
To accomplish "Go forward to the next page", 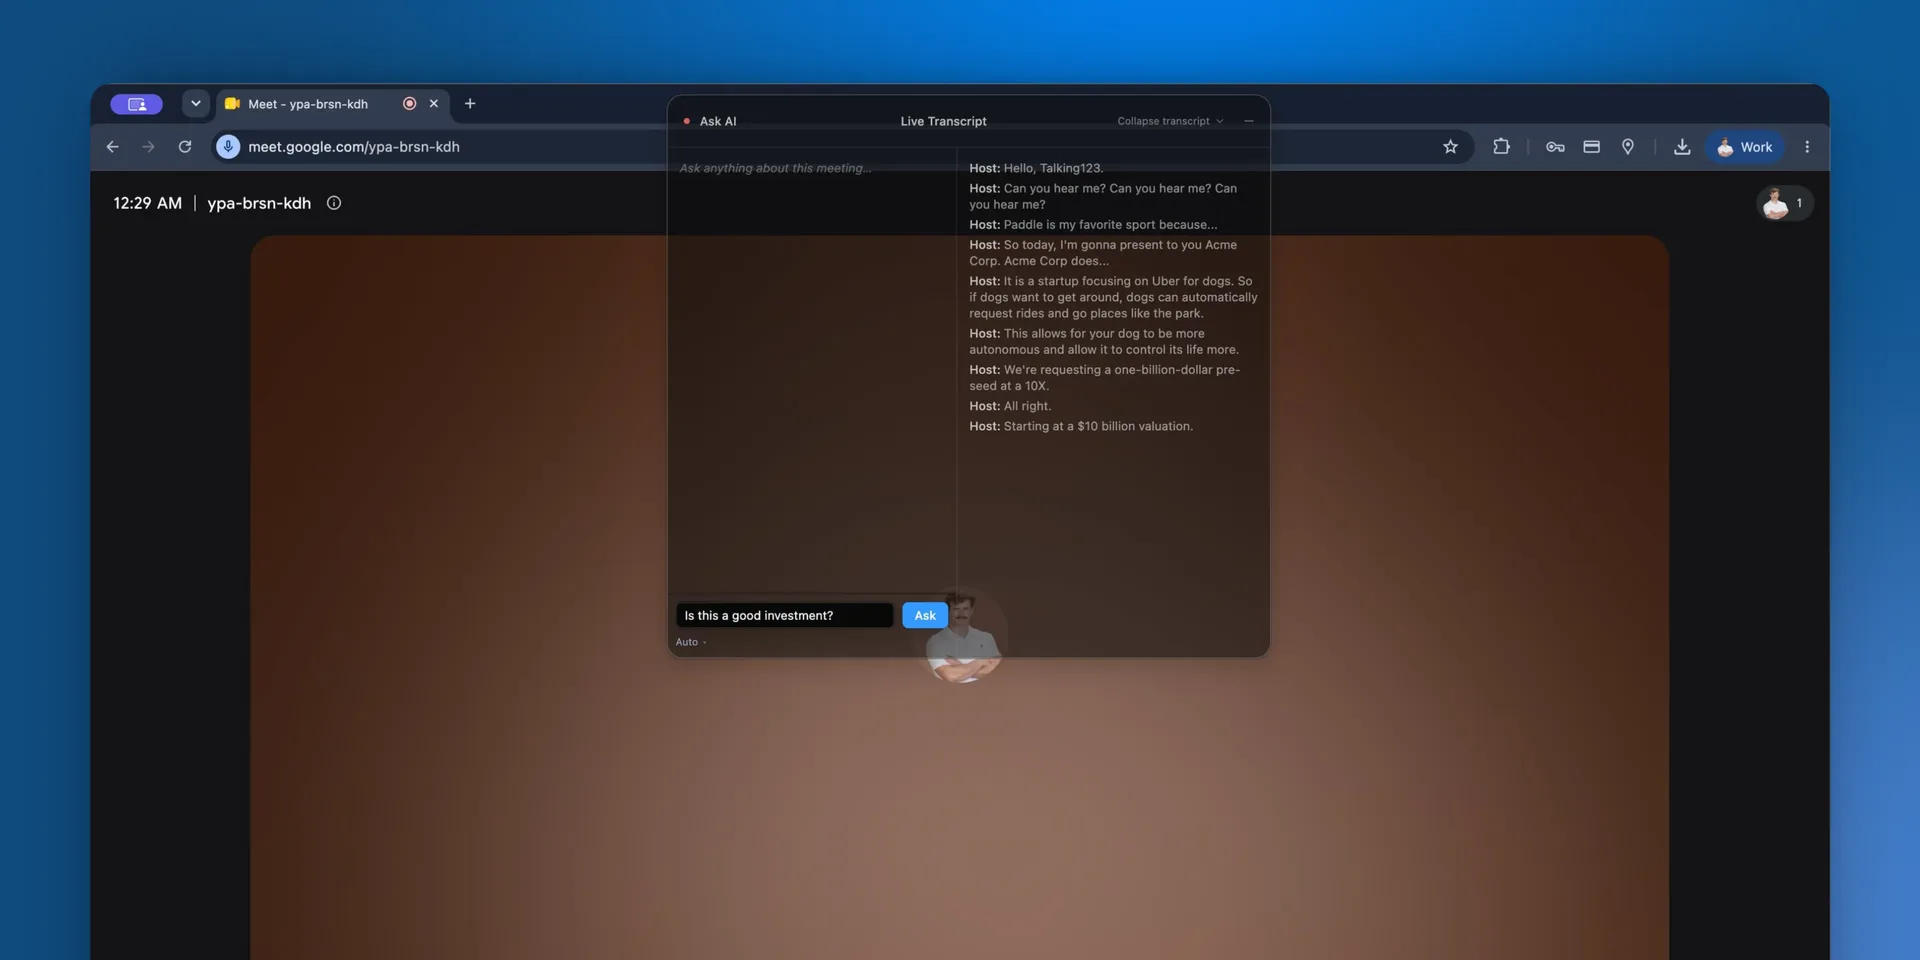I will point(148,147).
